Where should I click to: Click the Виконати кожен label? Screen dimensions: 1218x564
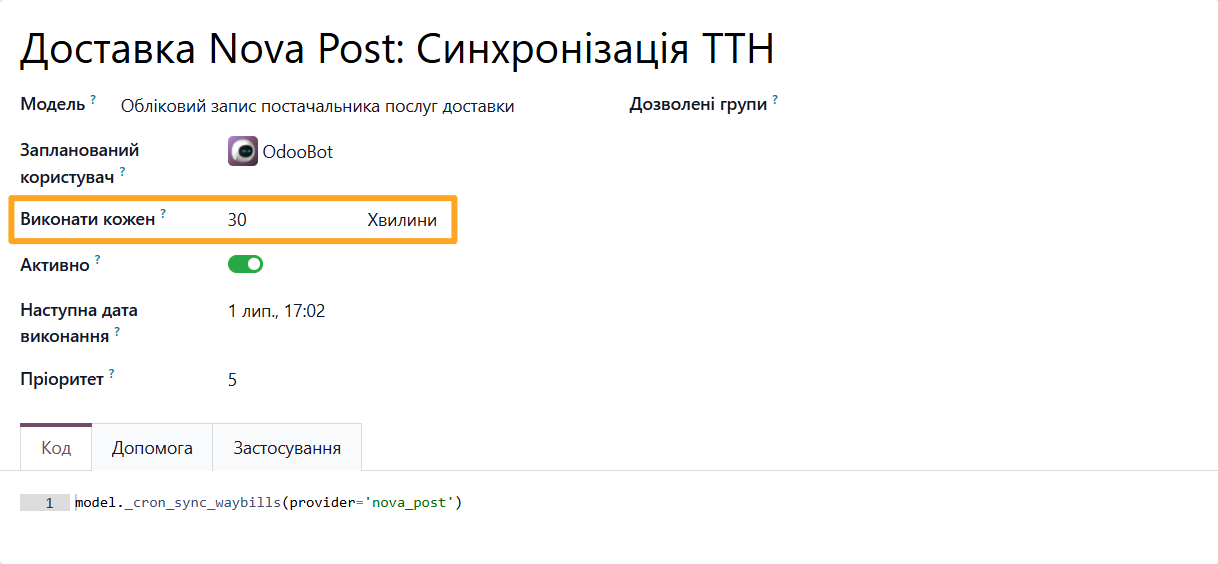(x=88, y=220)
